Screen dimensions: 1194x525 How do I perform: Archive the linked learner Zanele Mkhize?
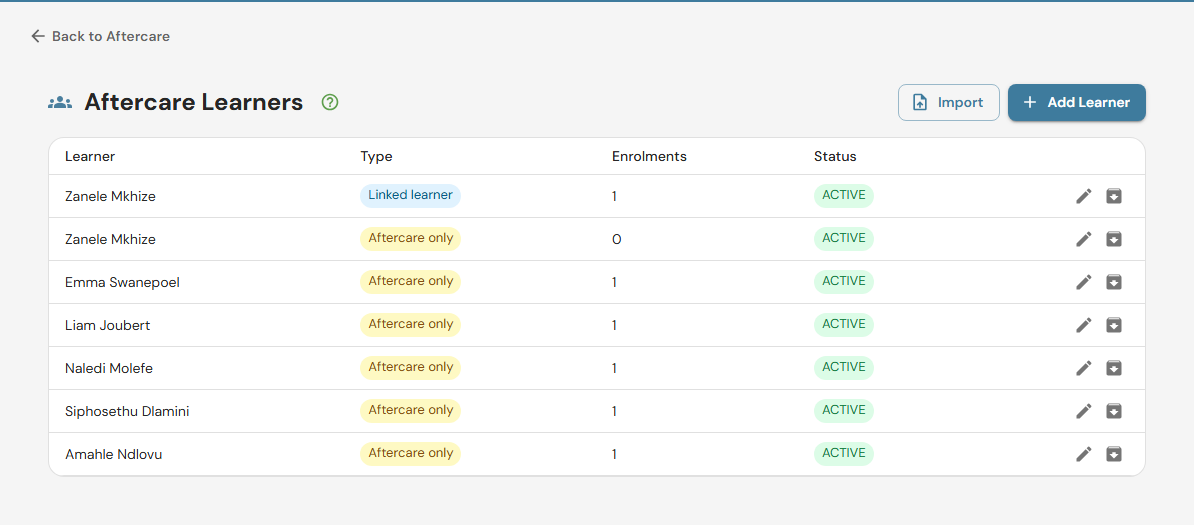tap(1114, 197)
